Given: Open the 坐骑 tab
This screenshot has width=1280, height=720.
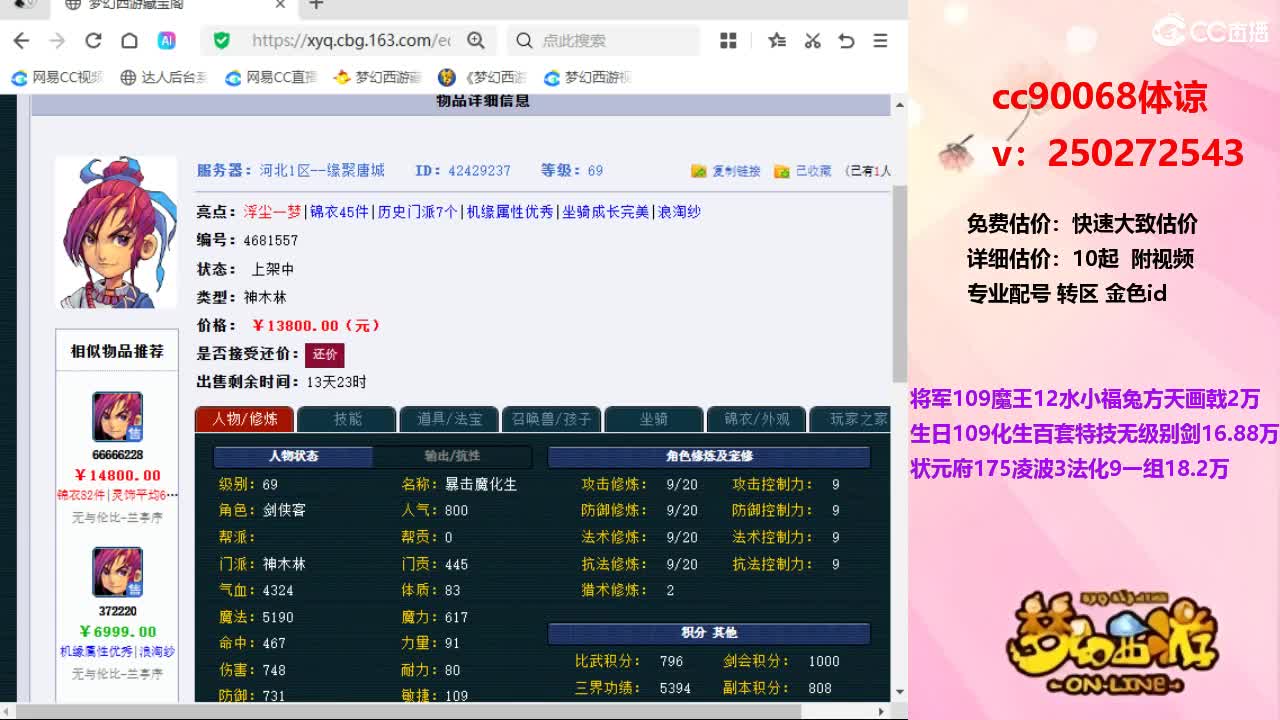Looking at the screenshot, I should coord(654,419).
